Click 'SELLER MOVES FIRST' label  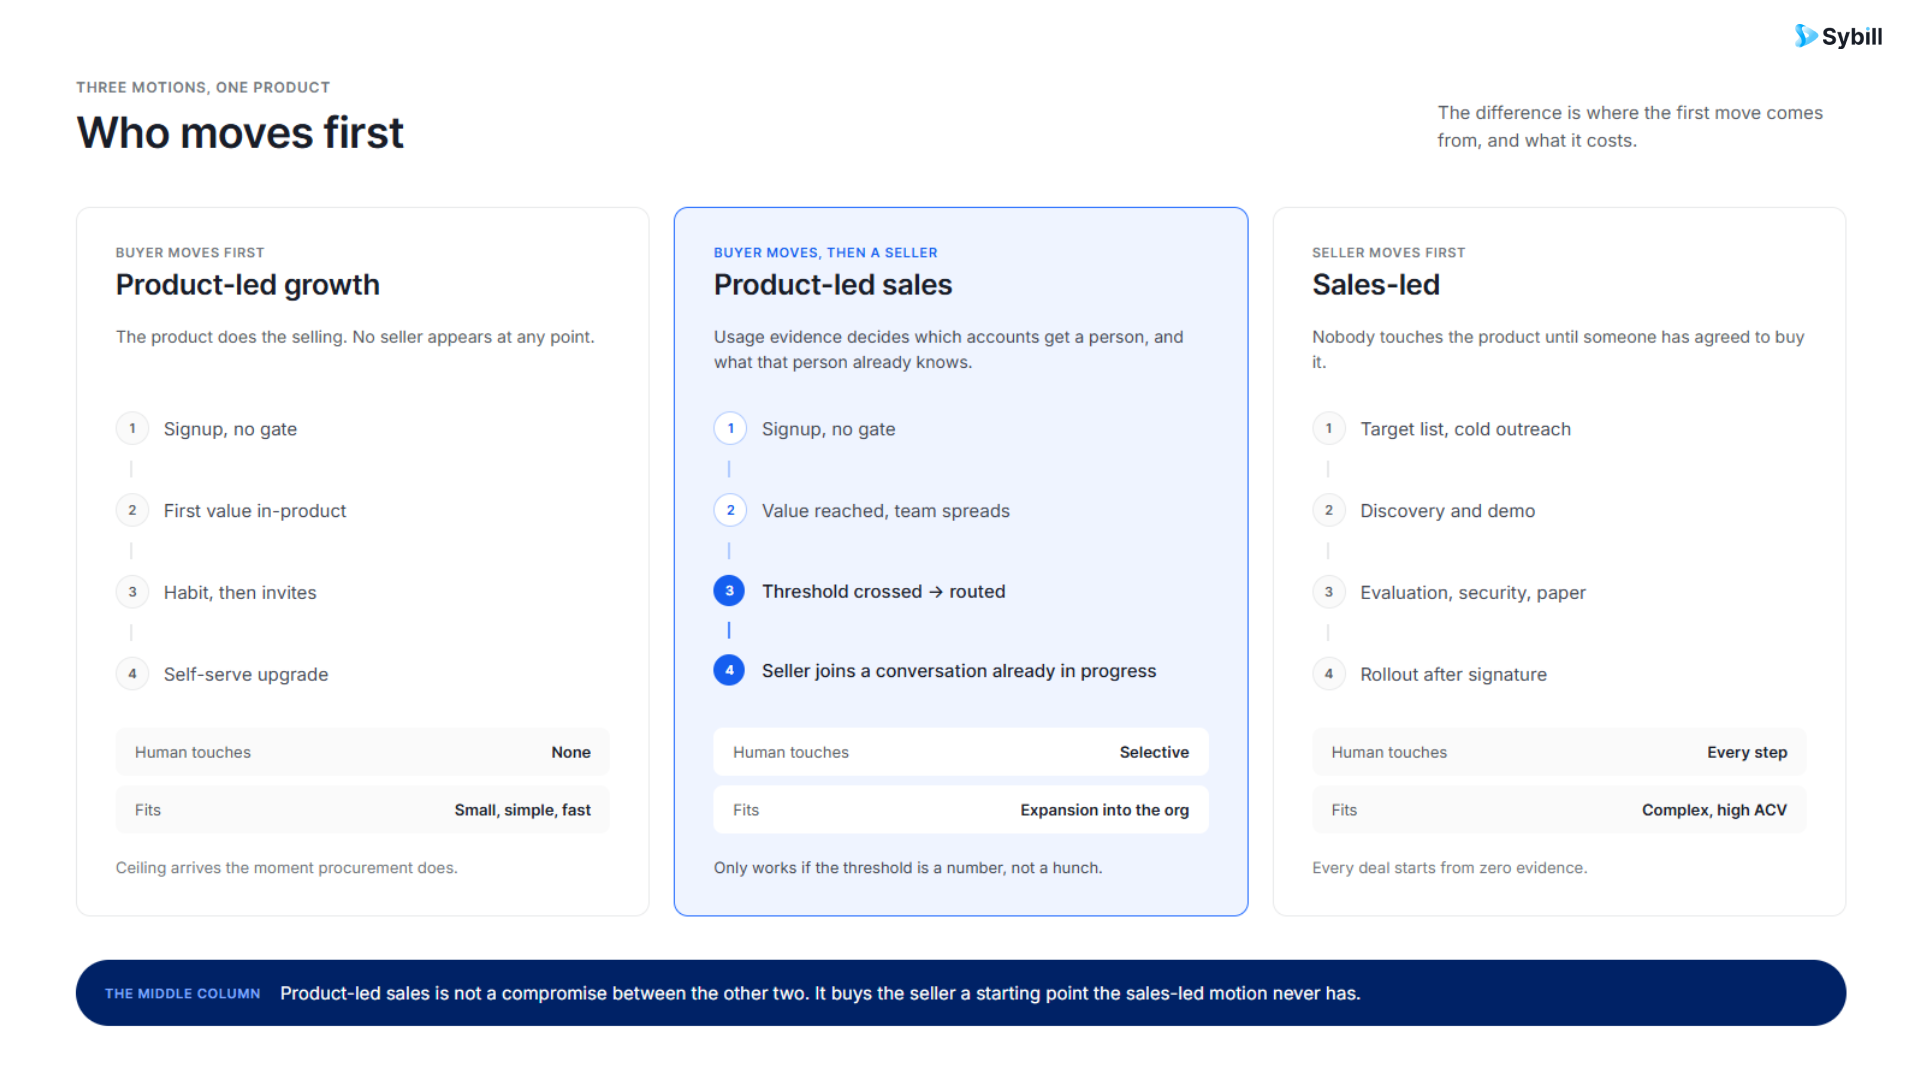1388,253
